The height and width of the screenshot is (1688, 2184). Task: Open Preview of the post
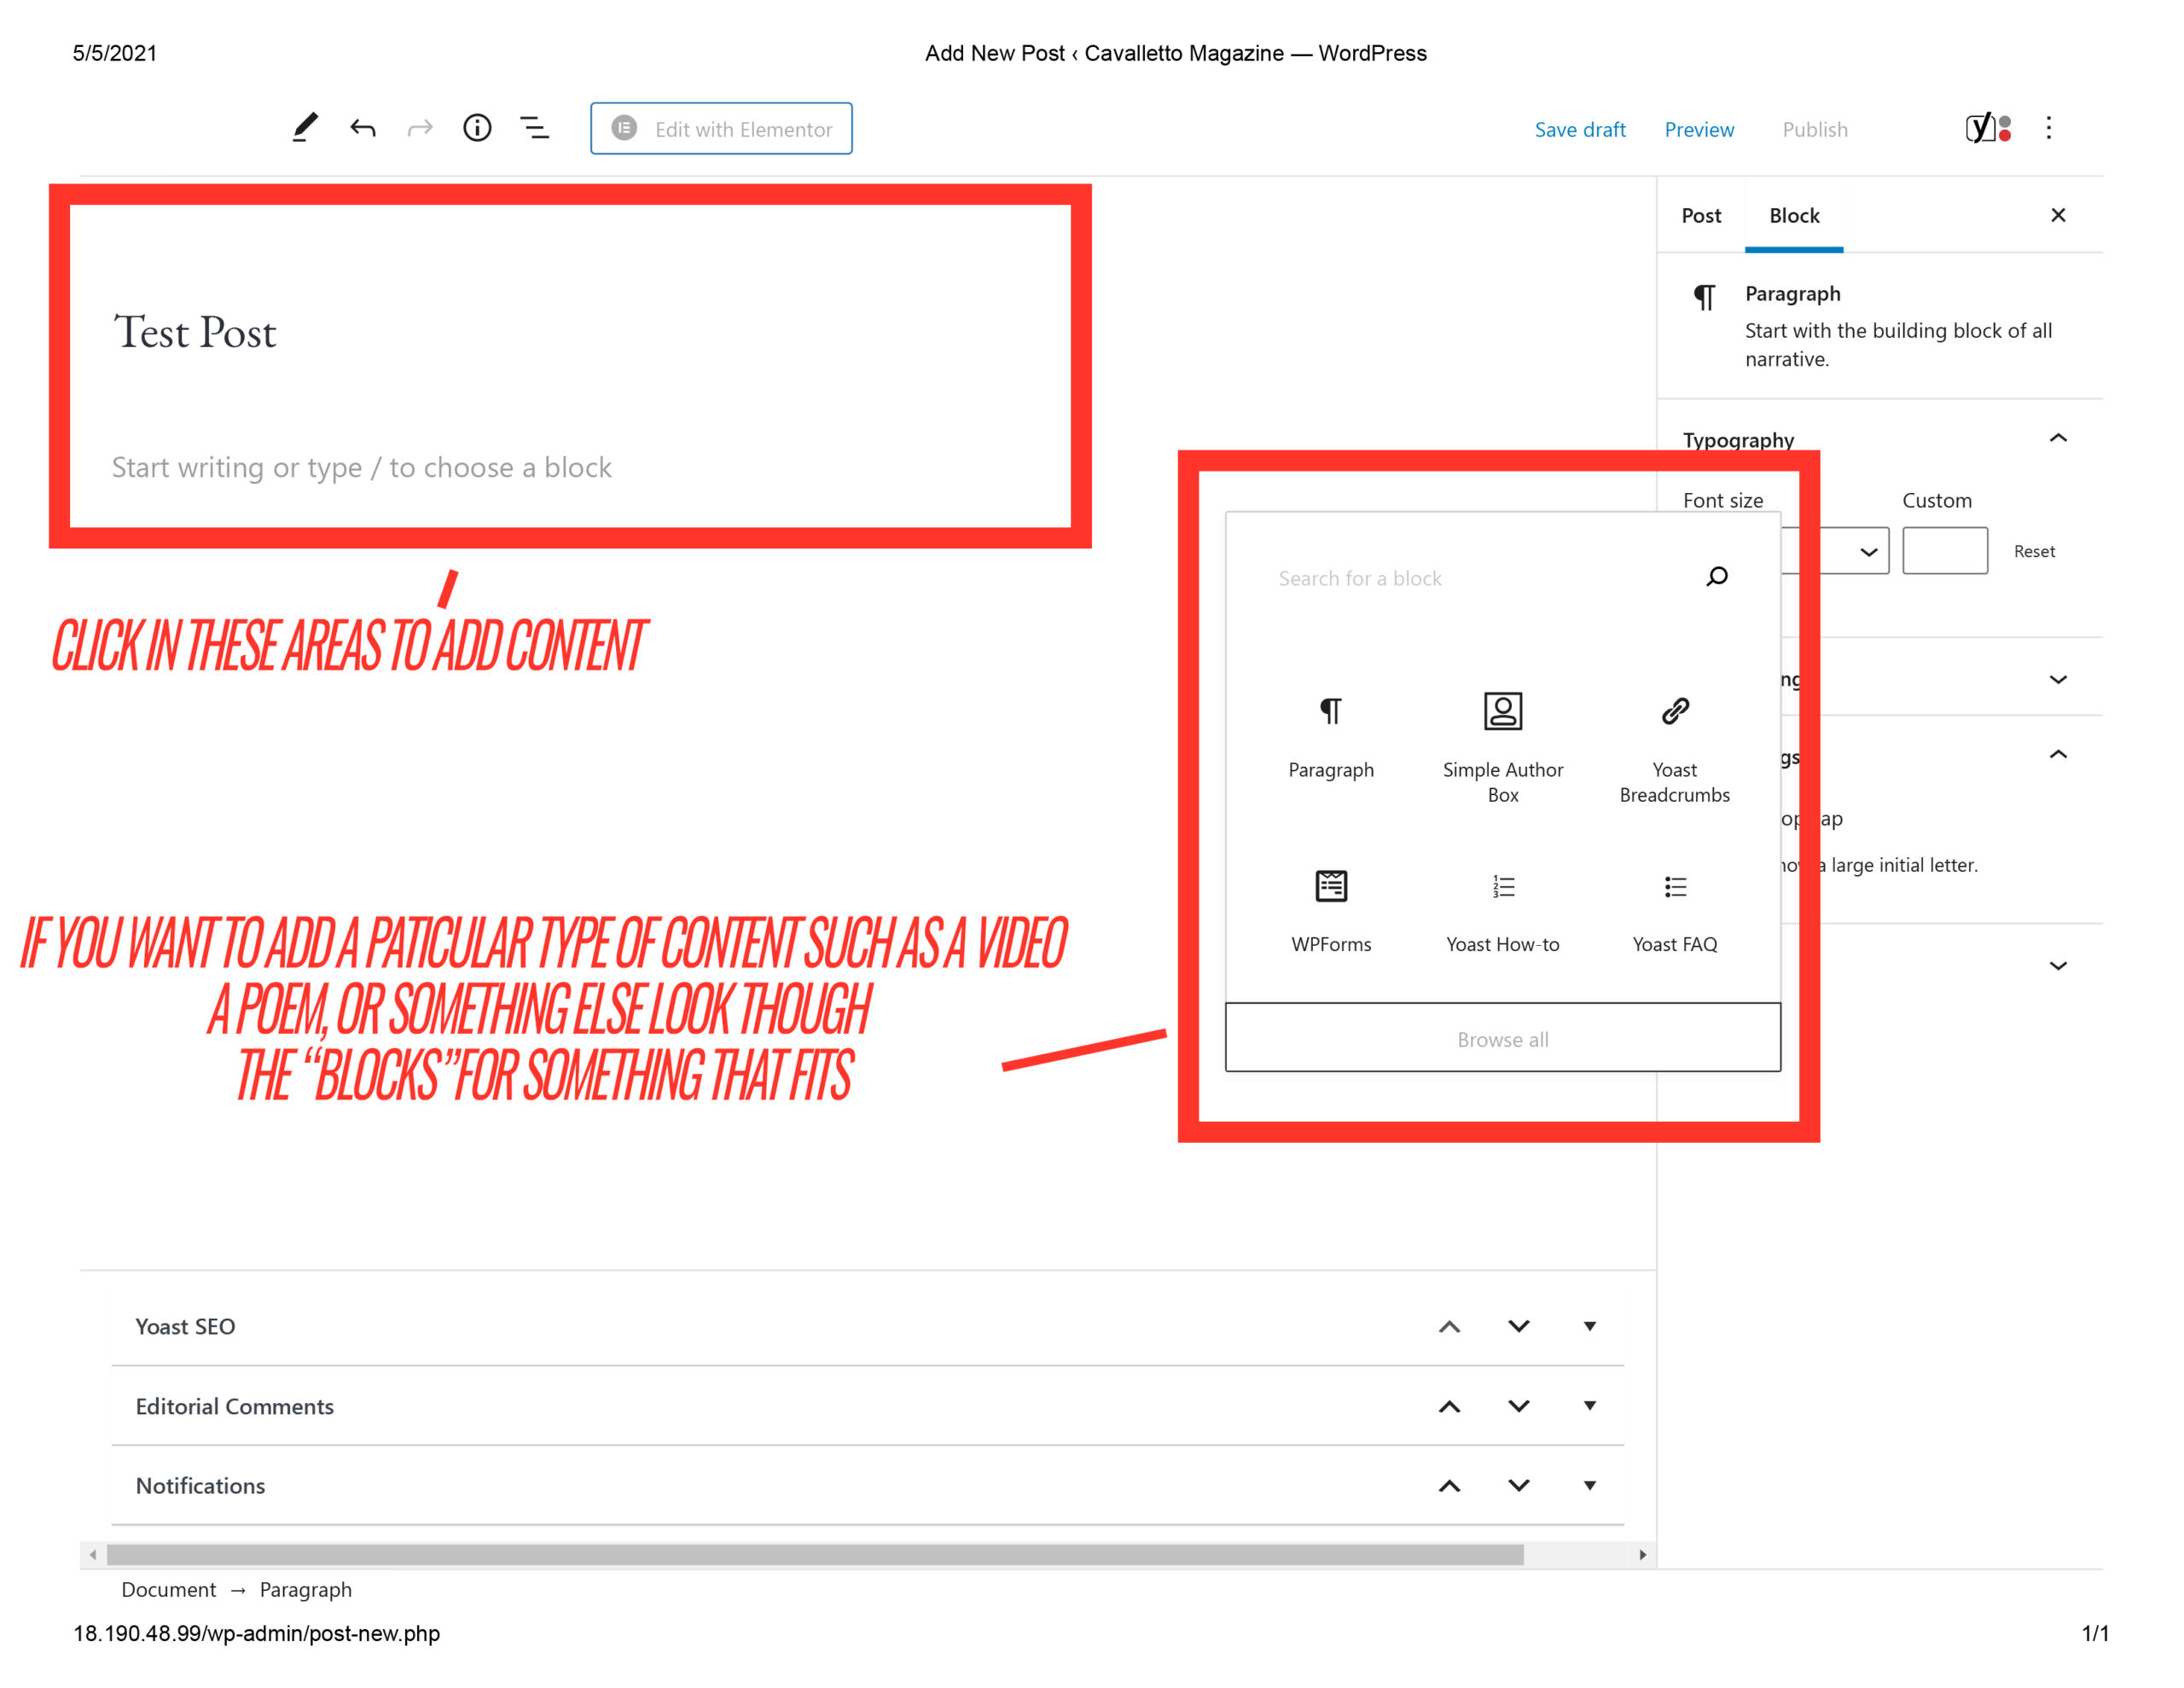tap(1699, 130)
